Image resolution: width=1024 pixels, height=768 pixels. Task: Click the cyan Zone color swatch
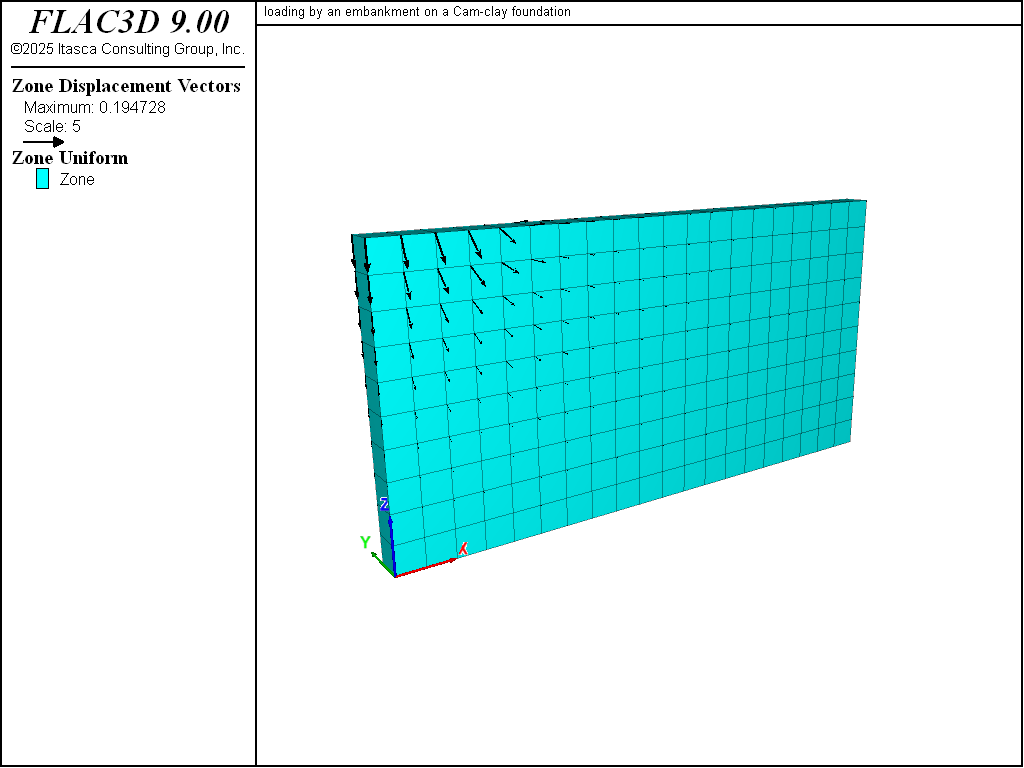[42, 179]
